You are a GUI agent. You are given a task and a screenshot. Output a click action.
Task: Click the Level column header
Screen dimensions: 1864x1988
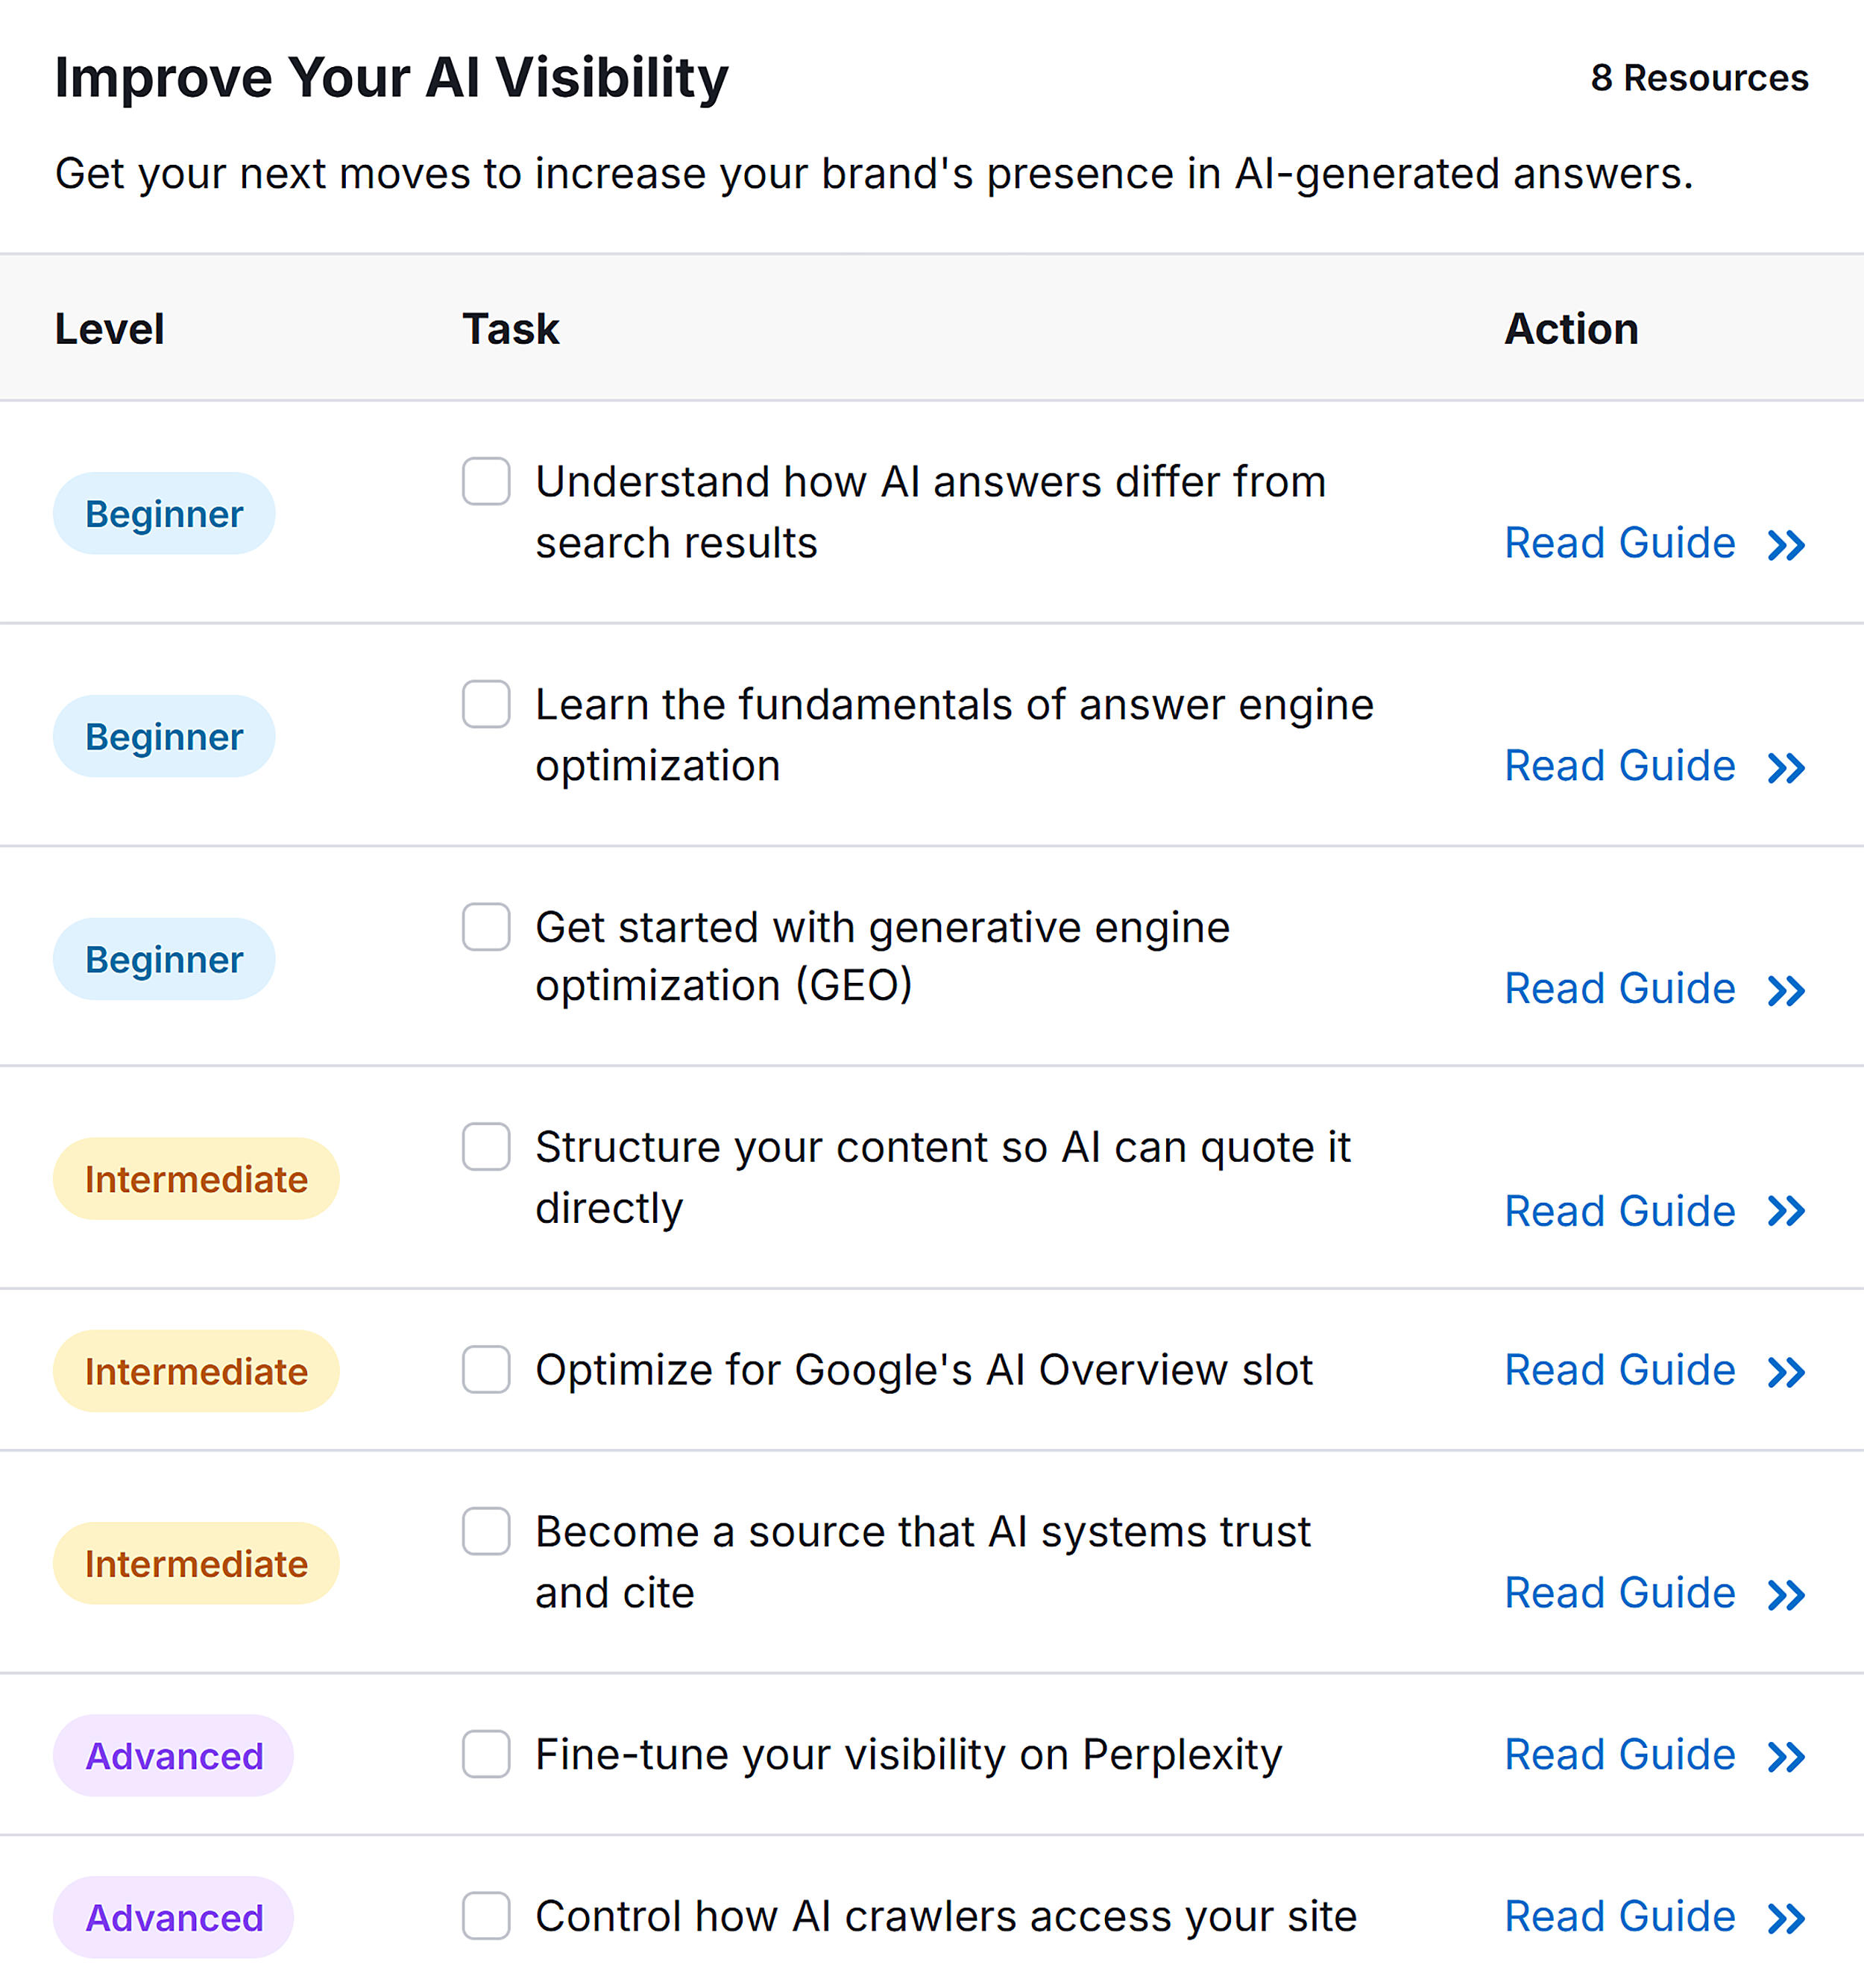click(x=110, y=329)
